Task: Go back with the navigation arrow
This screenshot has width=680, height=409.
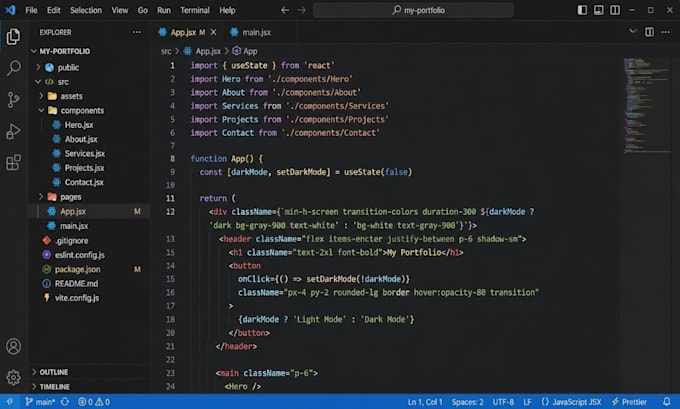Action: point(284,10)
